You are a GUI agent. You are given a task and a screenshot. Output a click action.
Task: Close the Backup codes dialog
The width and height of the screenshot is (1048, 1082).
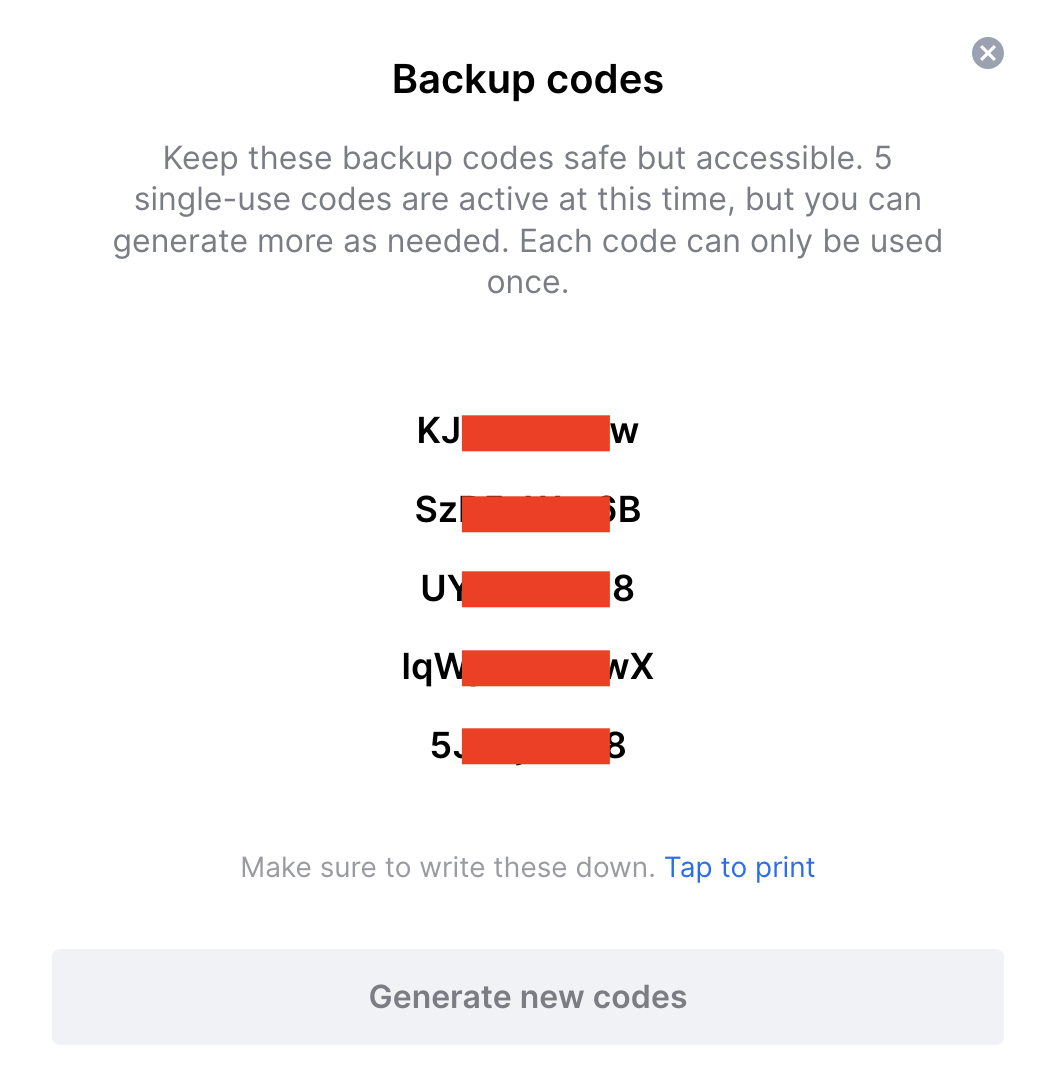(987, 53)
